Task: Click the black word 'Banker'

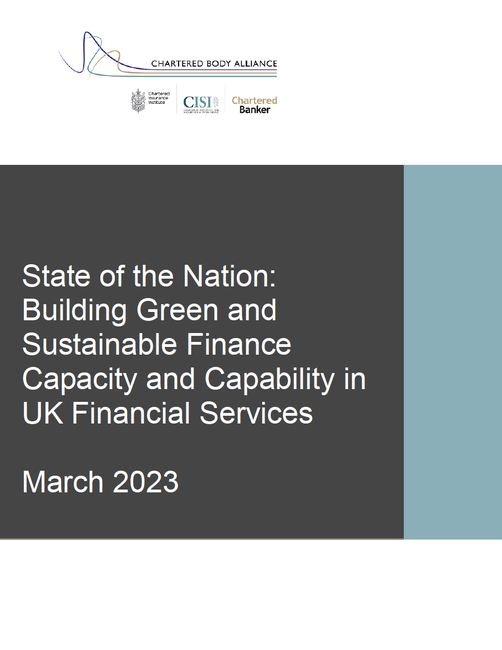Action: coord(255,110)
